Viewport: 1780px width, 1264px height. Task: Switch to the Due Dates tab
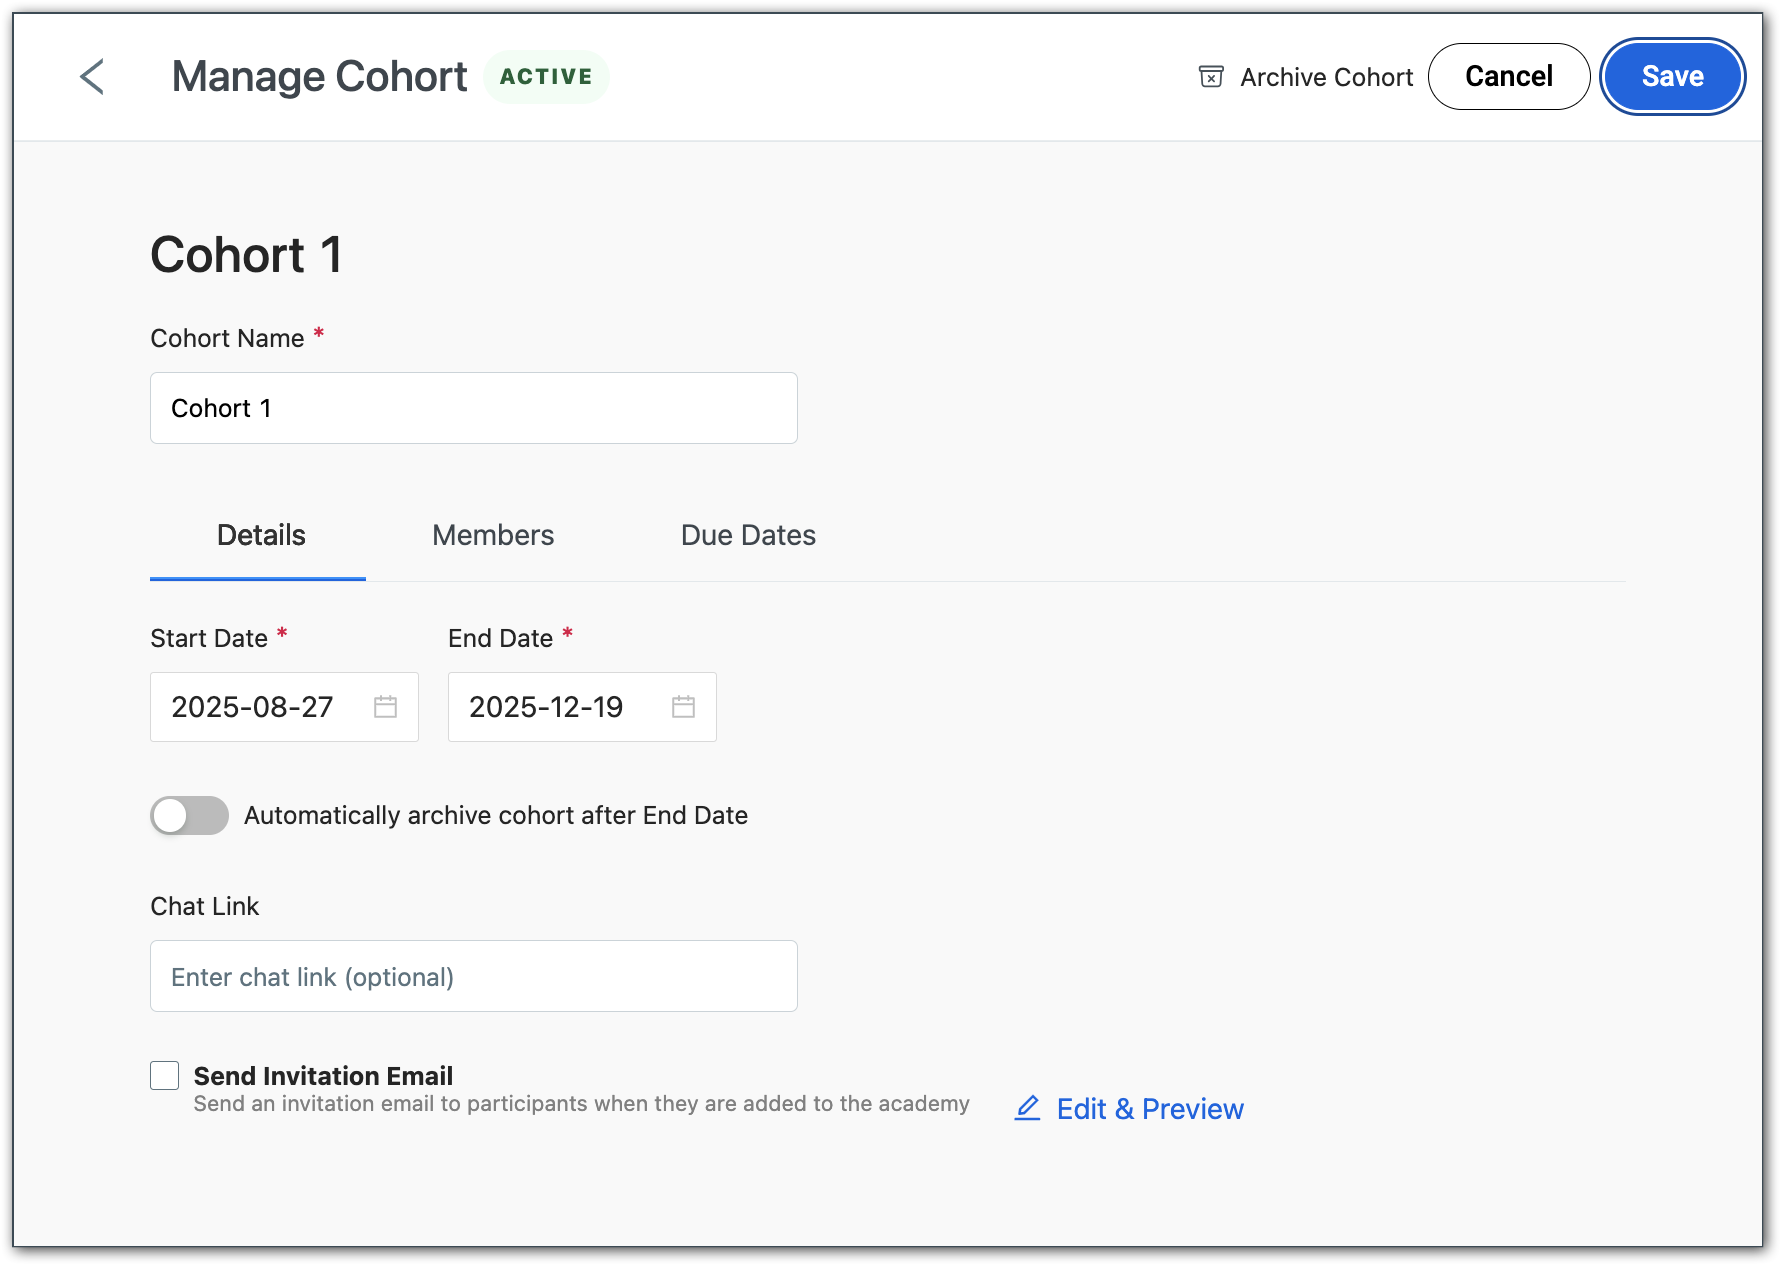pos(747,535)
